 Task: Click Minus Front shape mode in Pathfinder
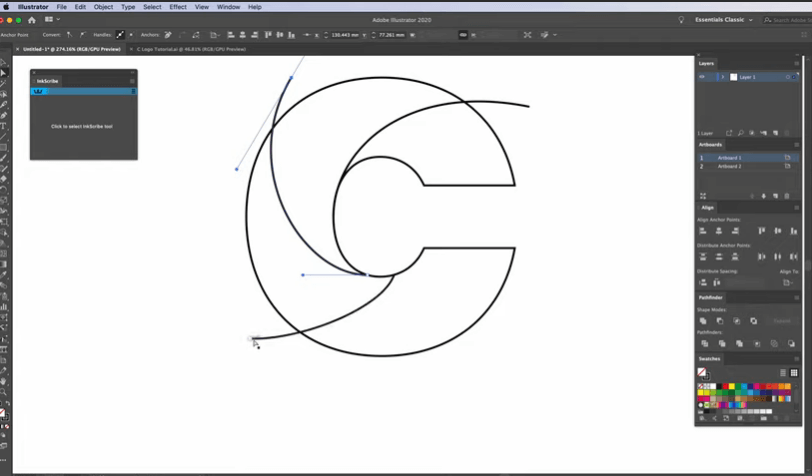tap(720, 321)
